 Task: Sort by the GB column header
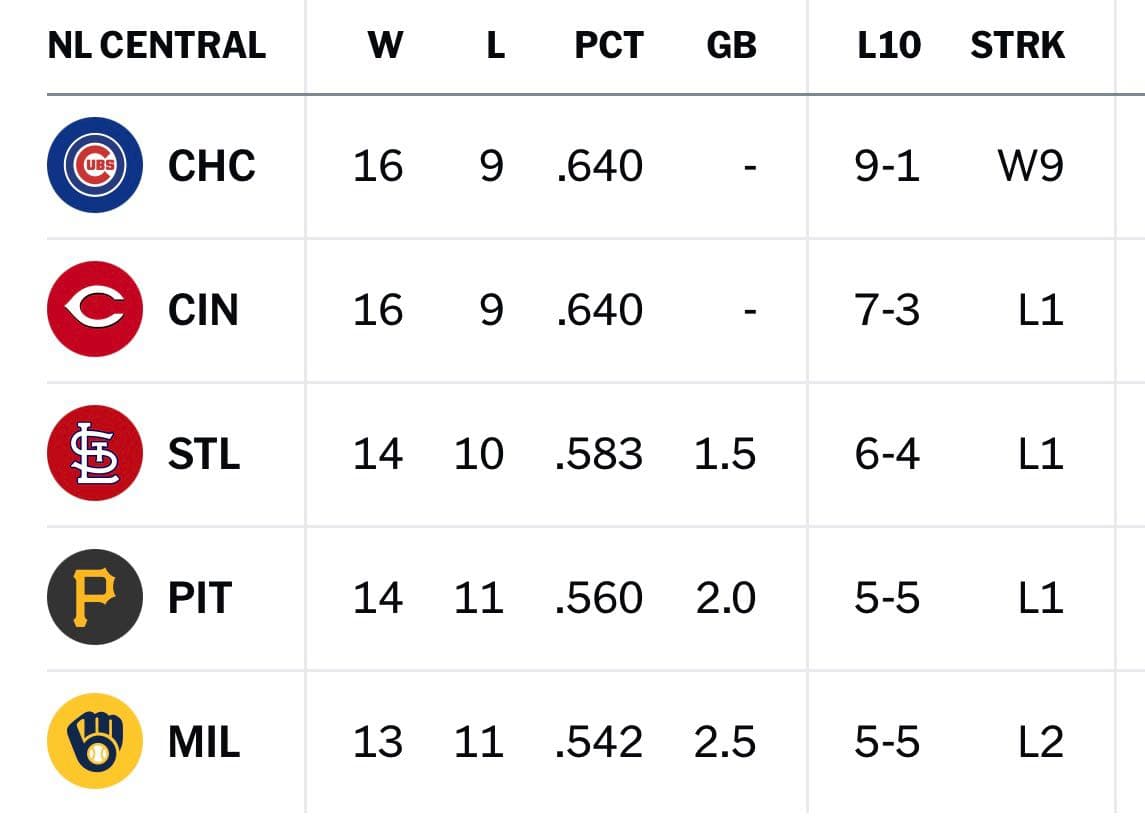tap(731, 45)
